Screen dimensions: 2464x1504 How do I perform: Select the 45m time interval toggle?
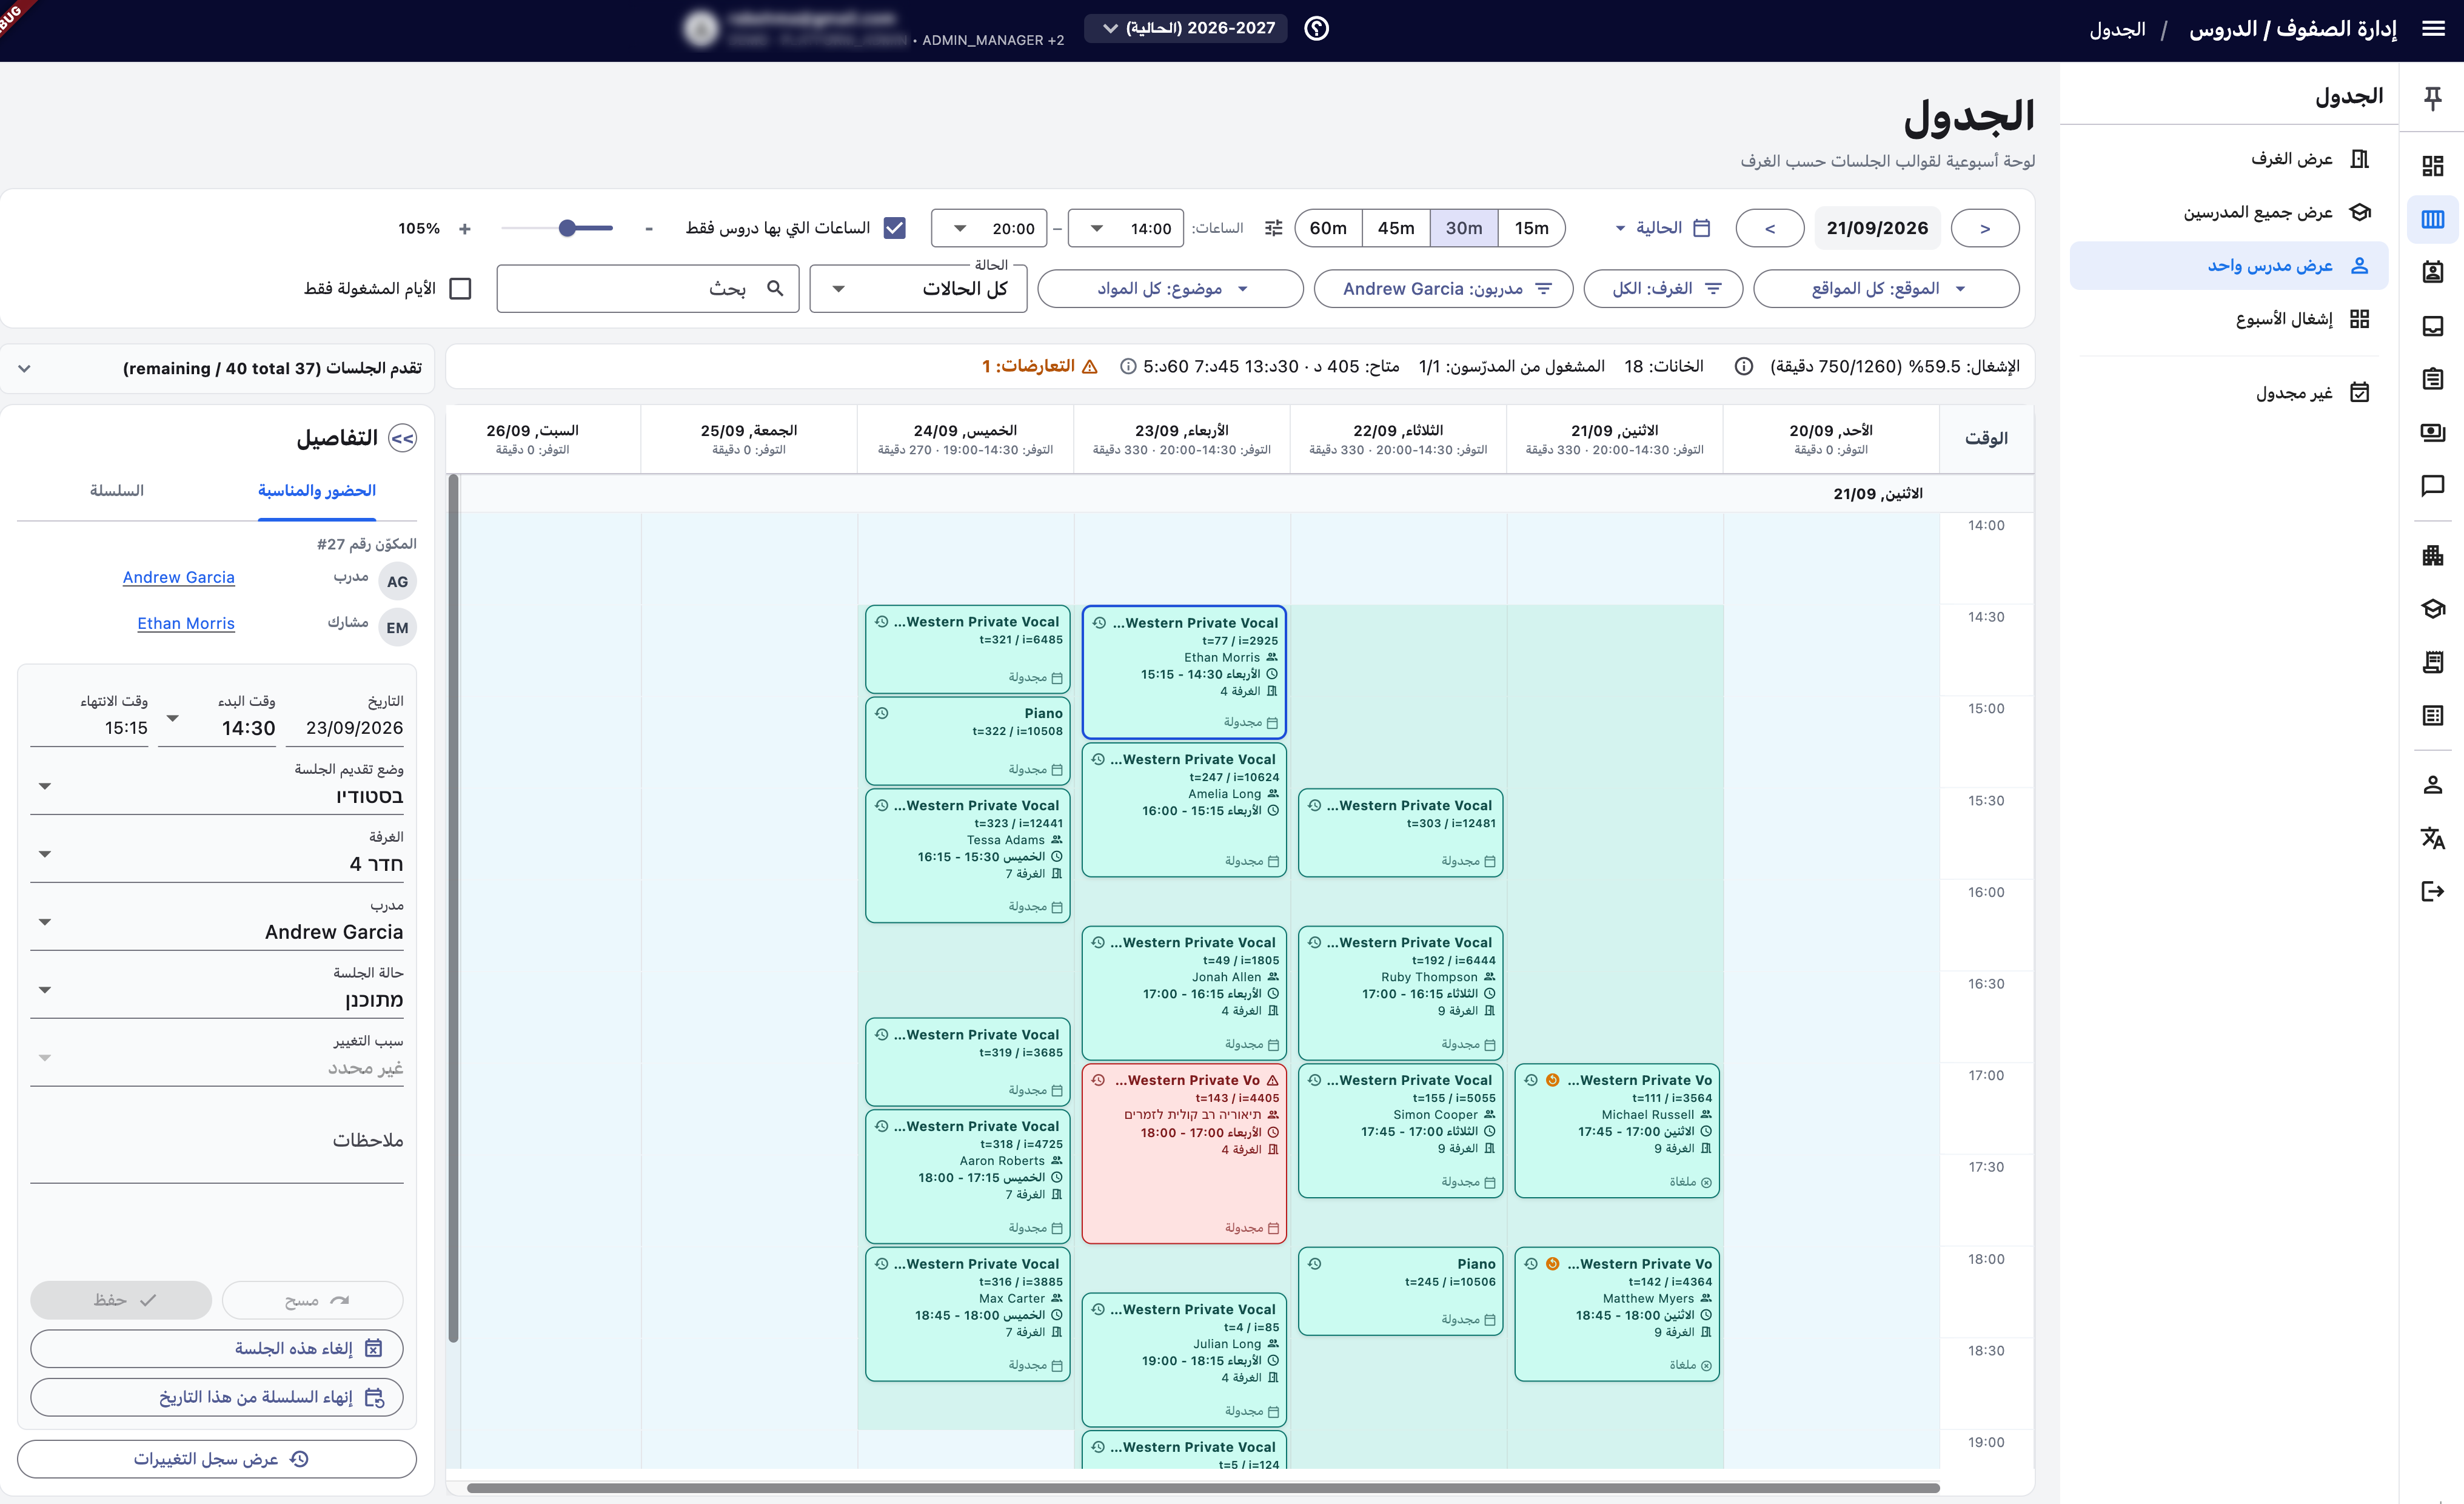click(1396, 228)
